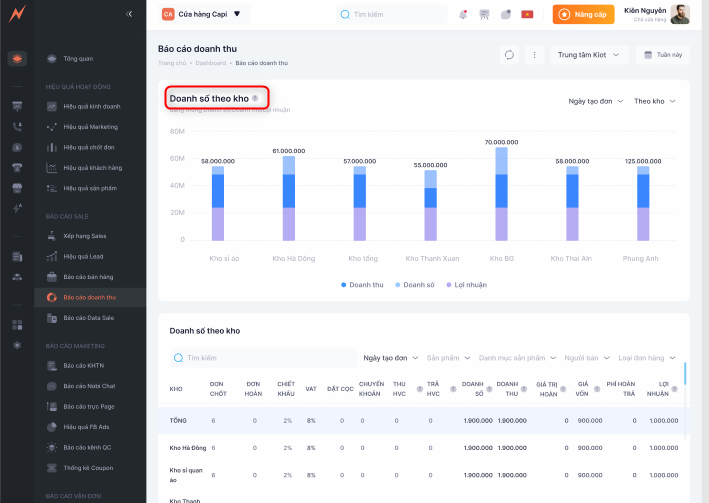
Task: Collapse the sidebar with the chevron arrow
Action: point(129,14)
